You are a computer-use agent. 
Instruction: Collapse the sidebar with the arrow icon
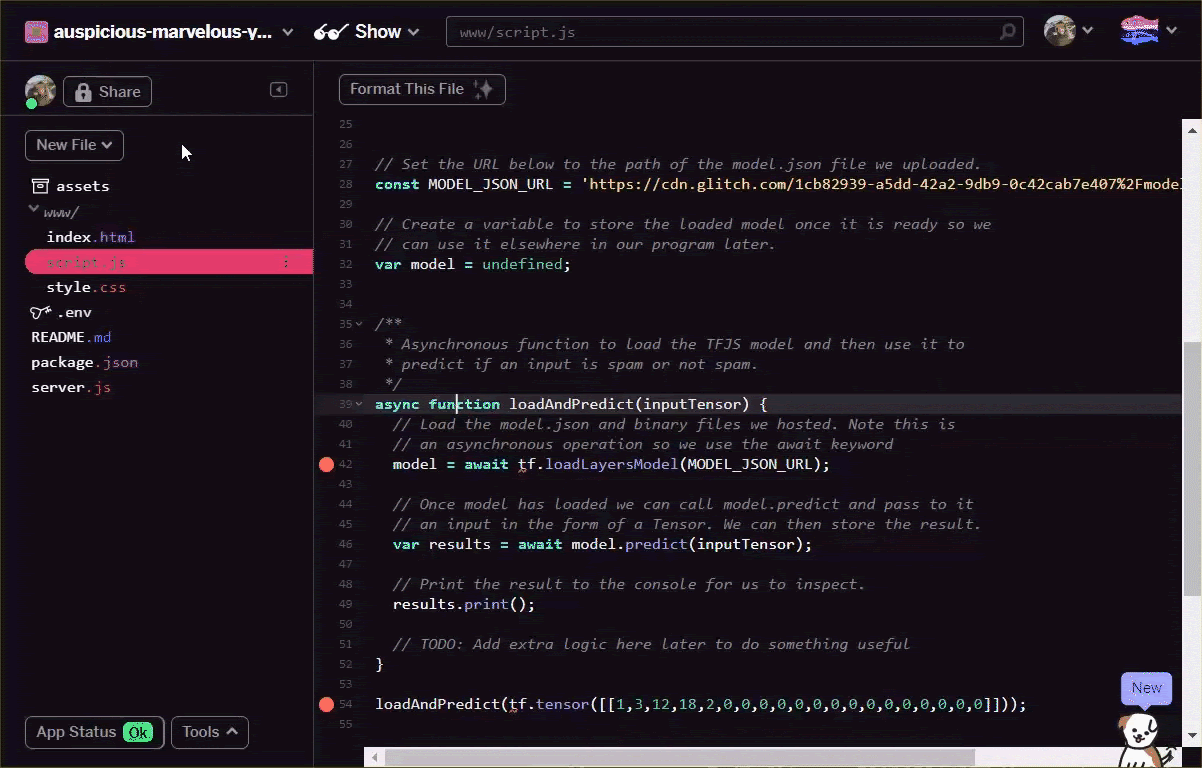coord(278,89)
